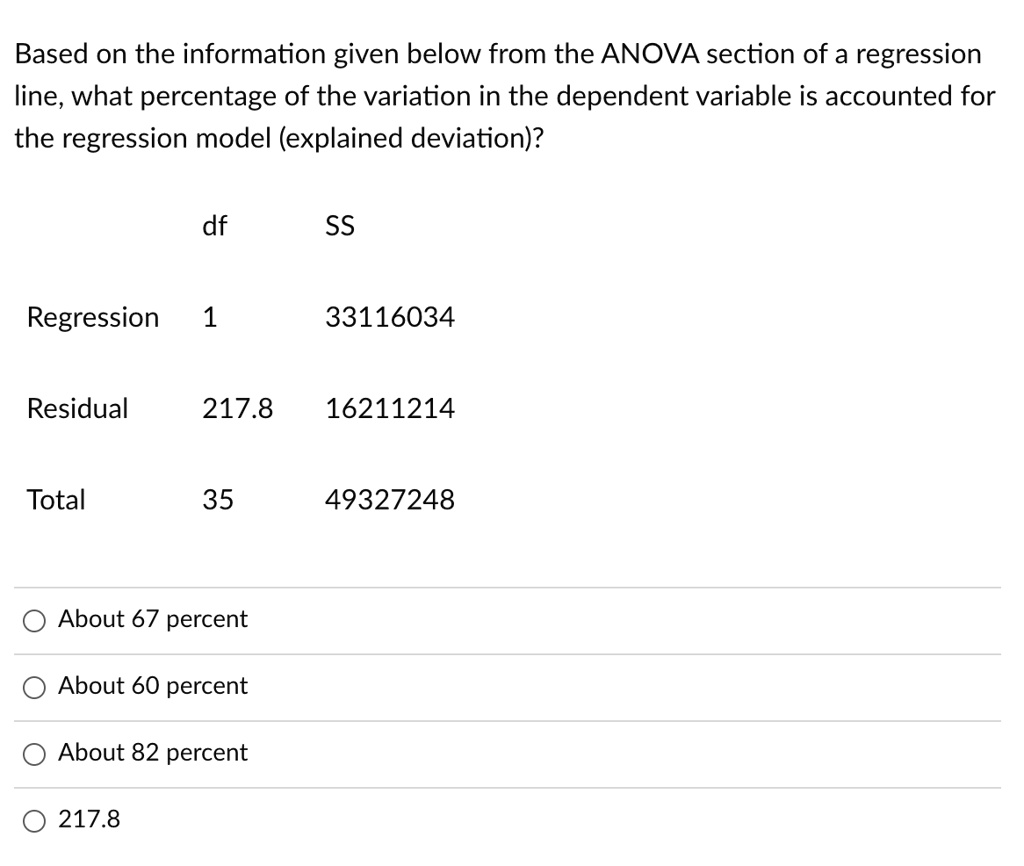This screenshot has width=1024, height=866.
Task: Click the Residual SS value 16211214
Action: pos(391,408)
